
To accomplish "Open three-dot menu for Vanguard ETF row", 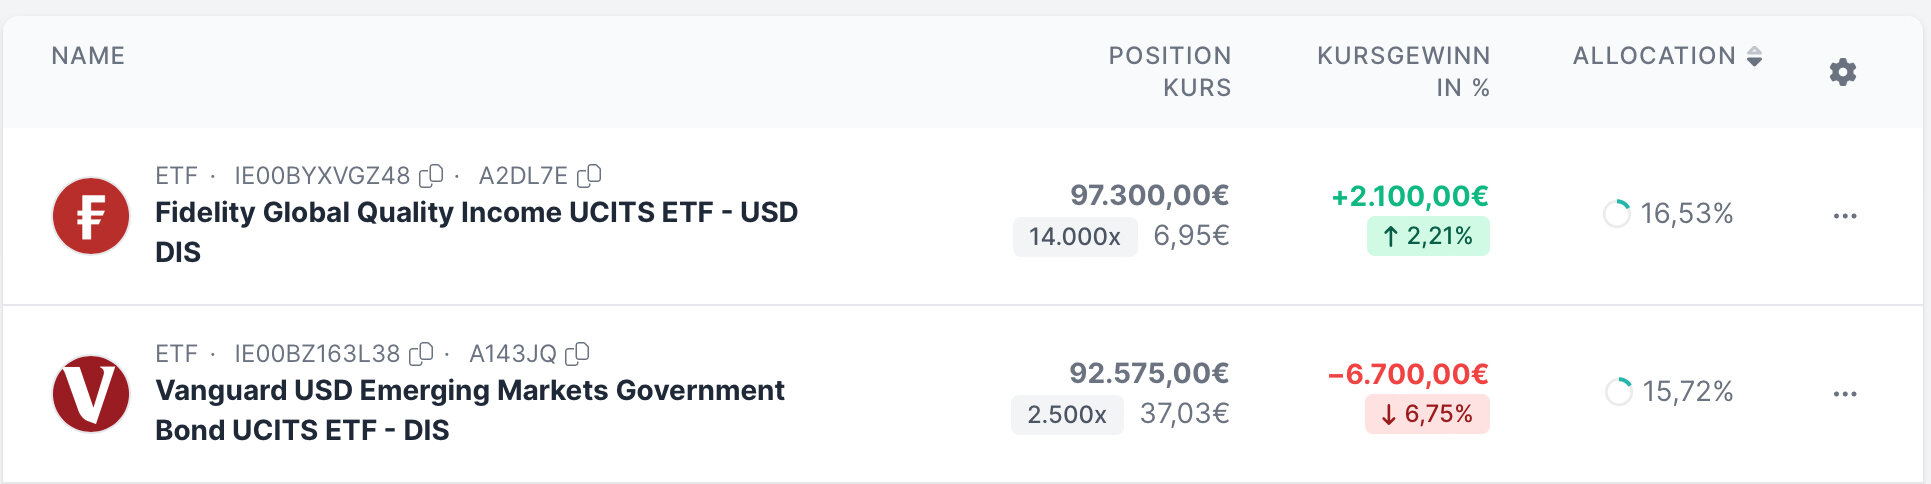I will (1844, 394).
